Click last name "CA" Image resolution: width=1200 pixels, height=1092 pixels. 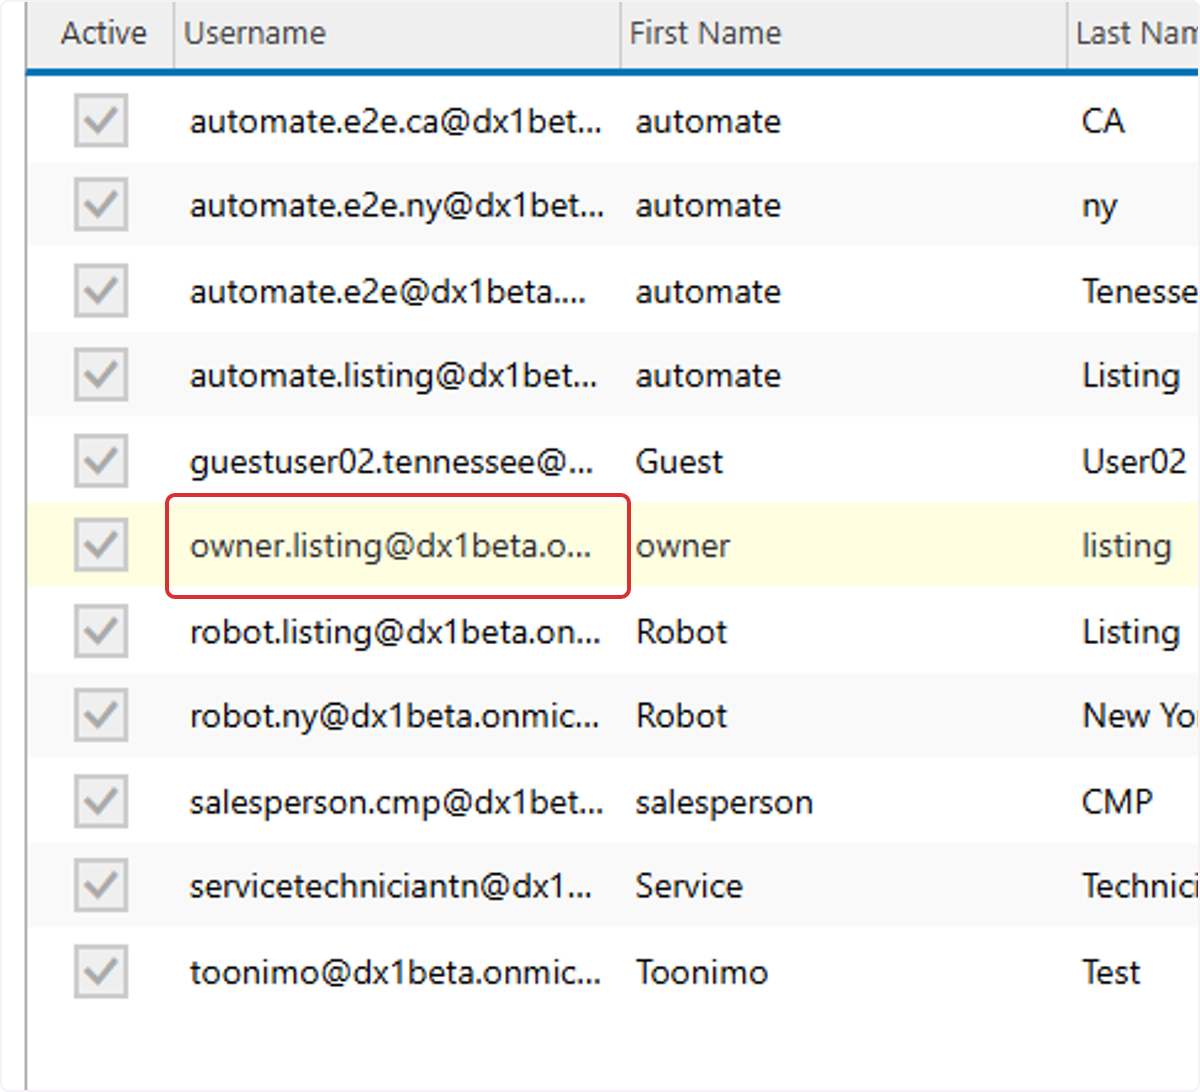pyautogui.click(x=1103, y=122)
